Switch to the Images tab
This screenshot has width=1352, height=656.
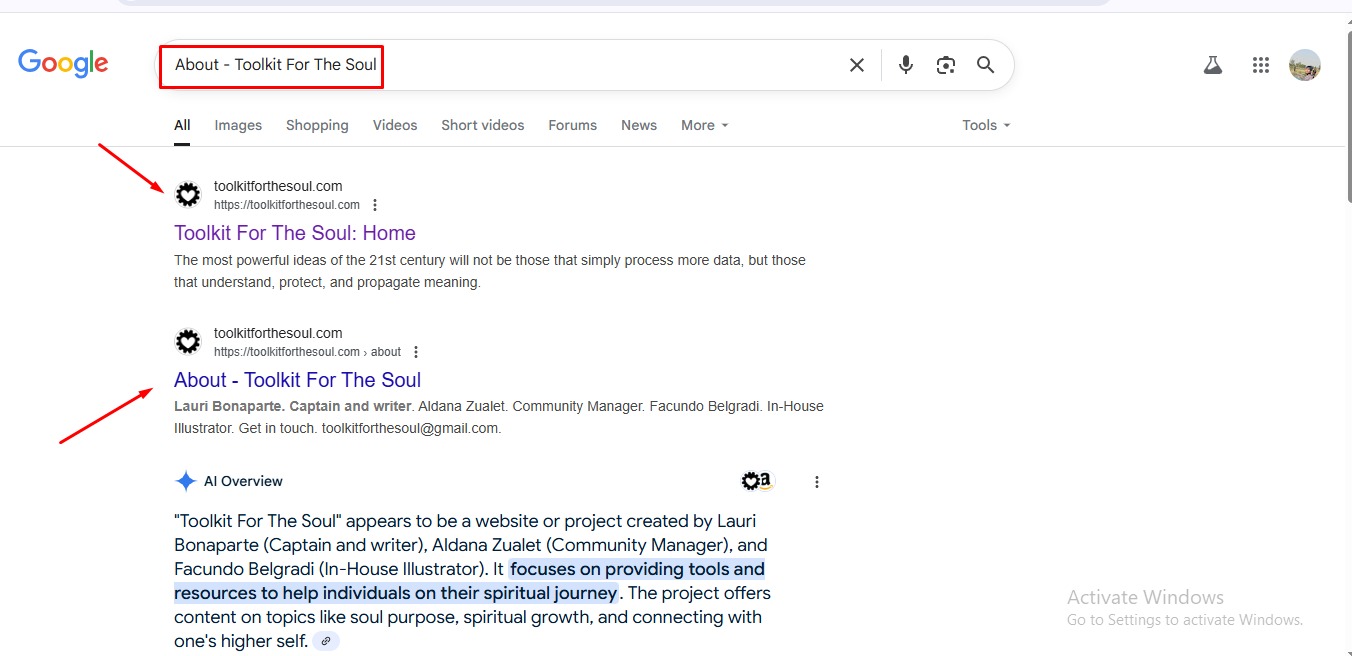click(238, 125)
